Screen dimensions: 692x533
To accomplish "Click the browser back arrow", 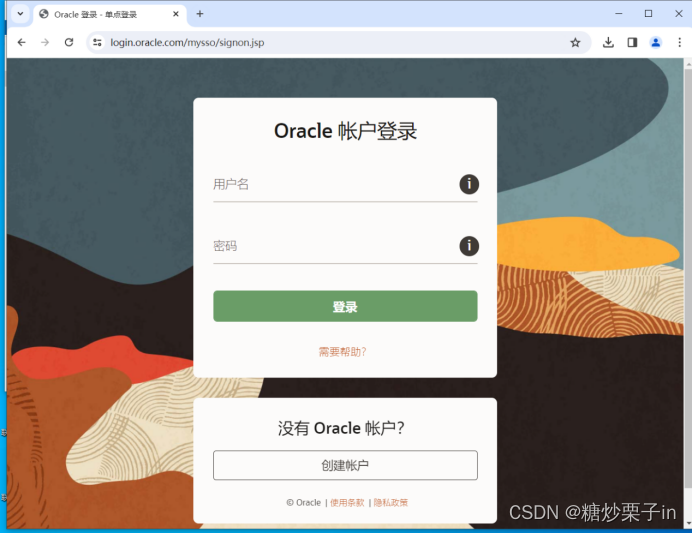I will pyautogui.click(x=21, y=42).
